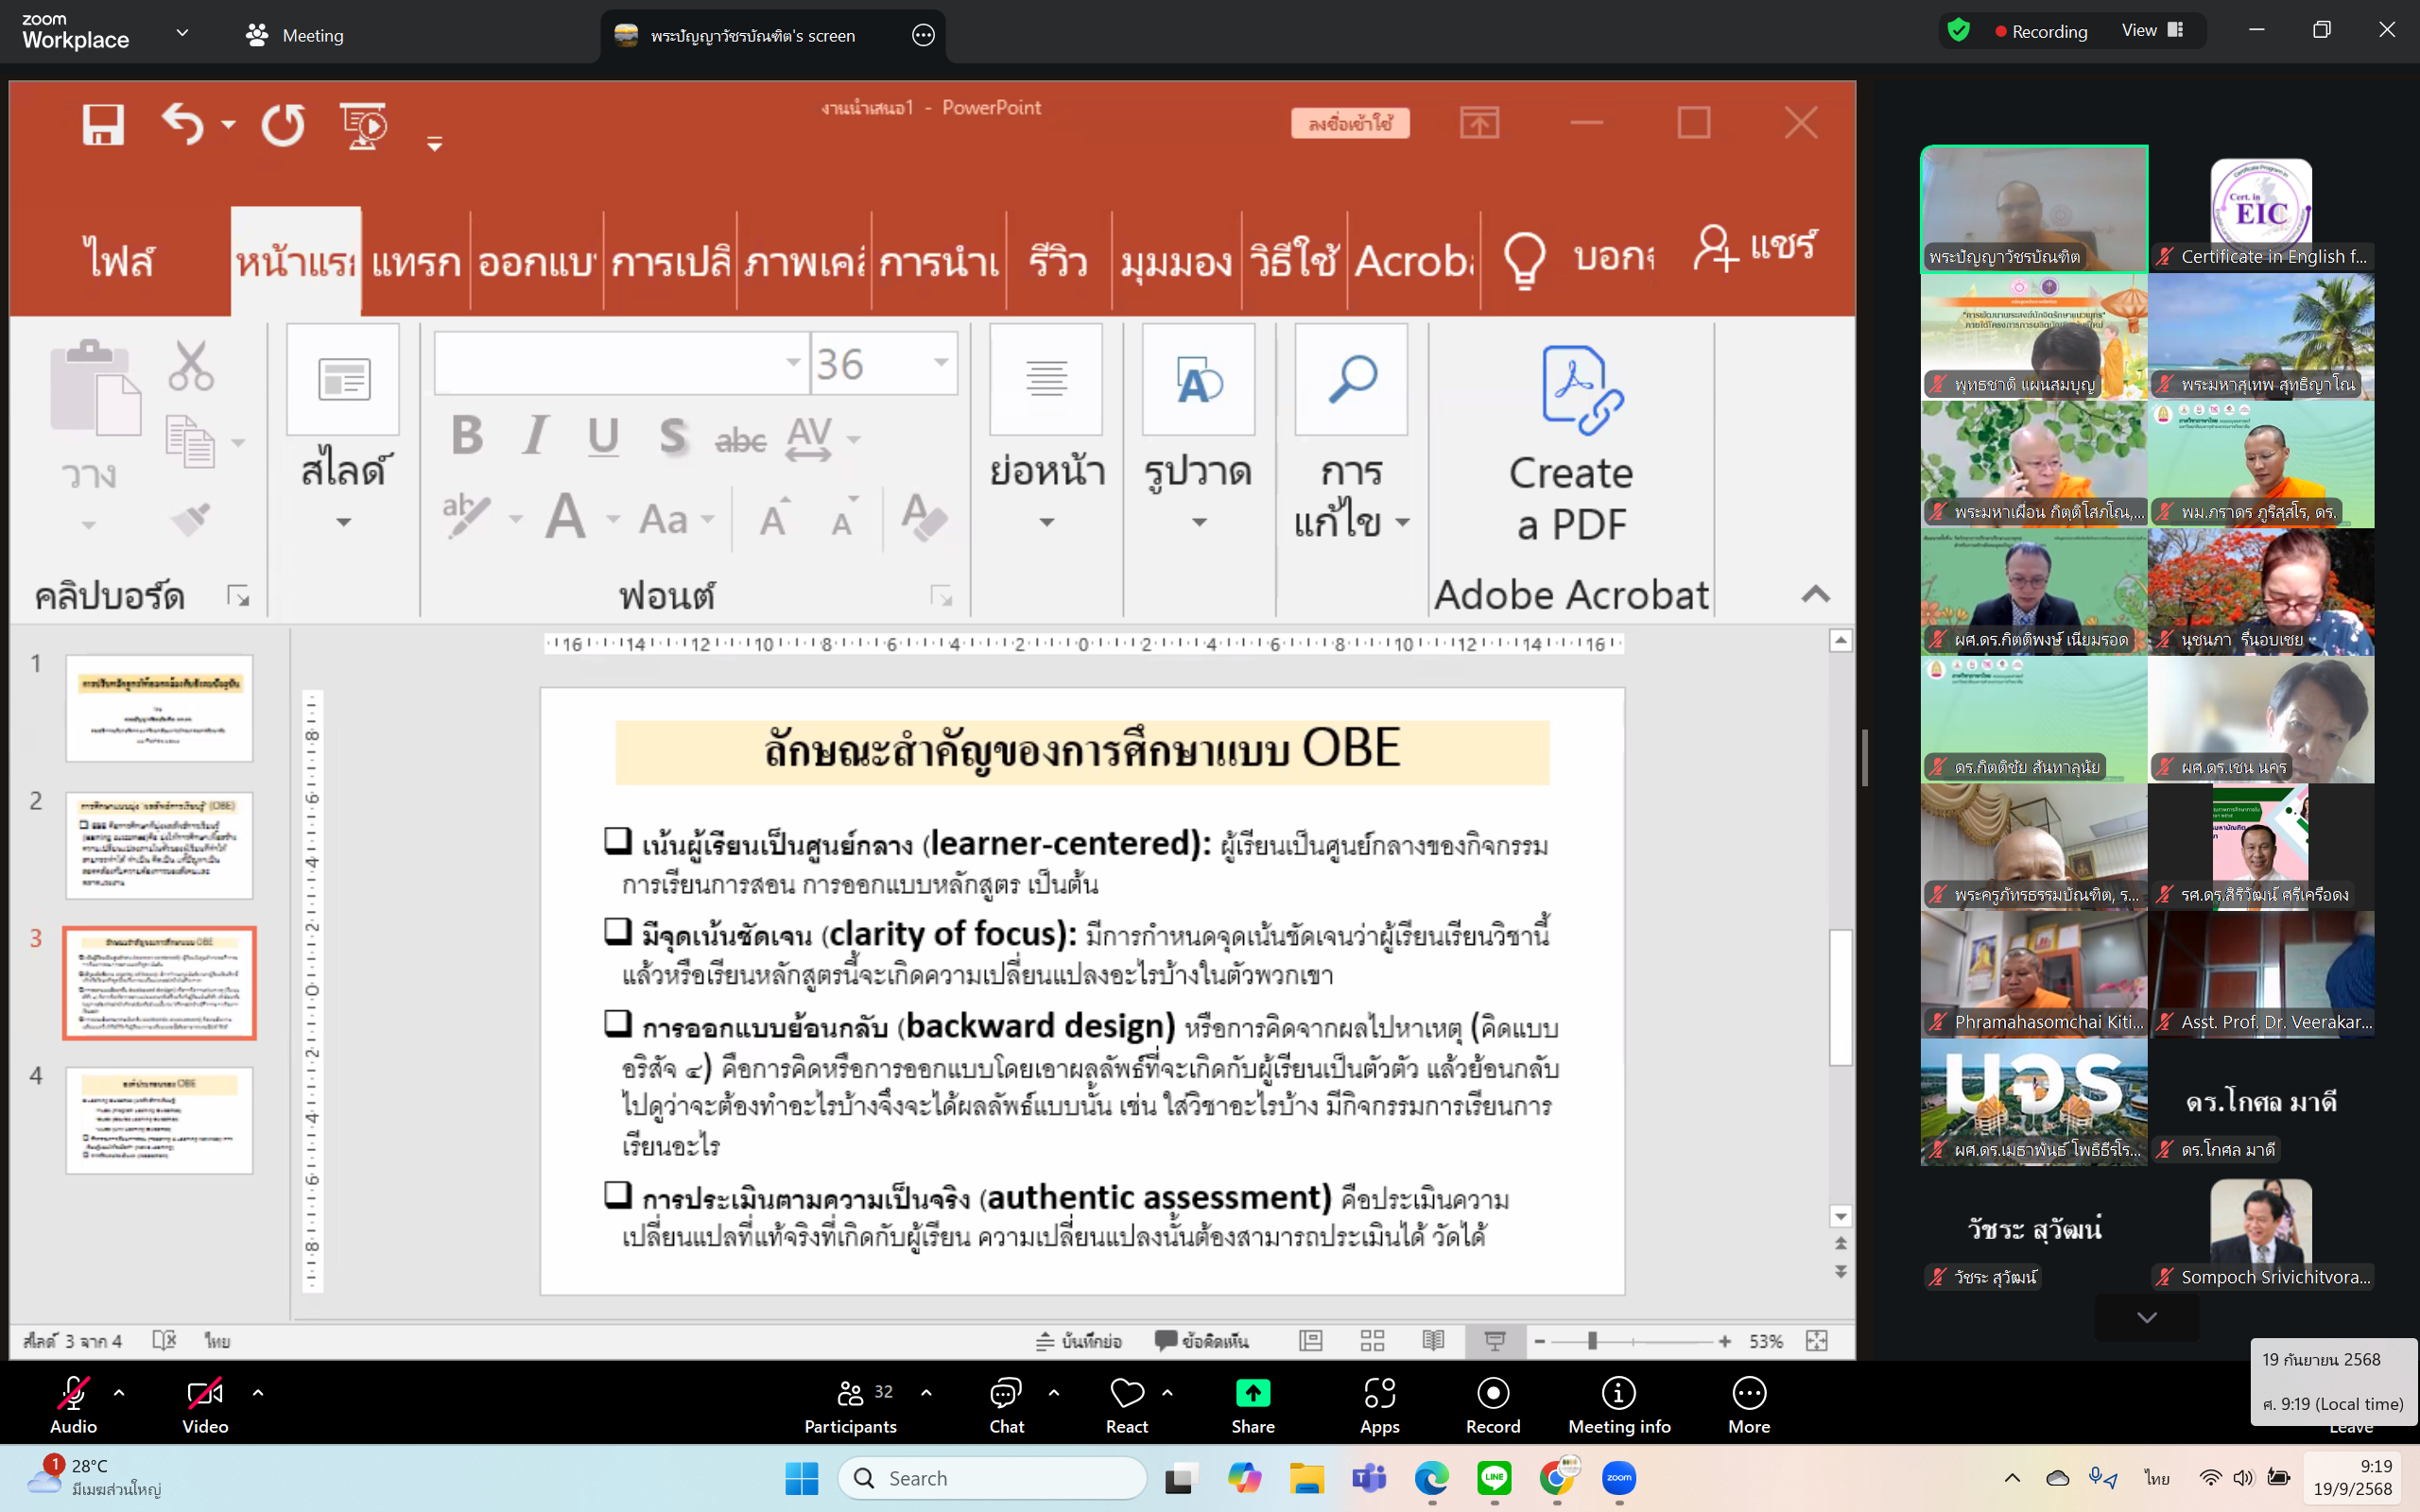Click the Notes button in status bar
Screen dimensions: 2420x1512
pyautogui.click(x=1079, y=1341)
